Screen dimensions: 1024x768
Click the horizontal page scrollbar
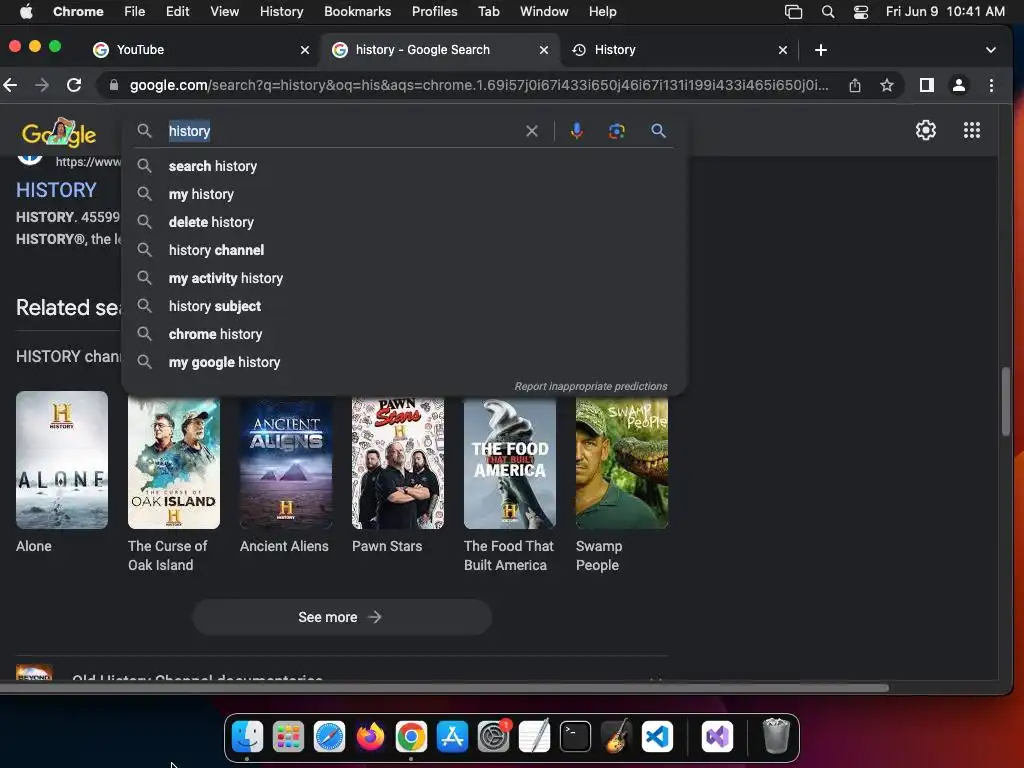coord(444,688)
